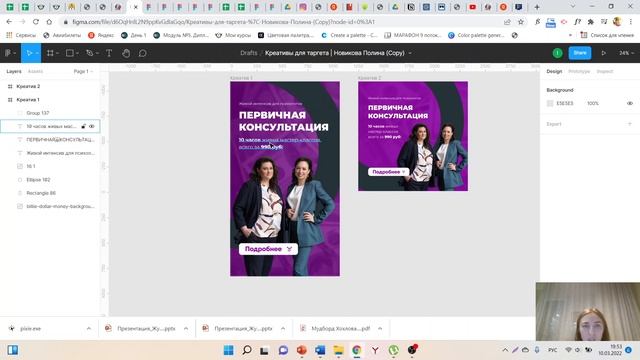Open the Page 1 dropdown
Viewport: 640px width, 360px height.
(x=83, y=71)
